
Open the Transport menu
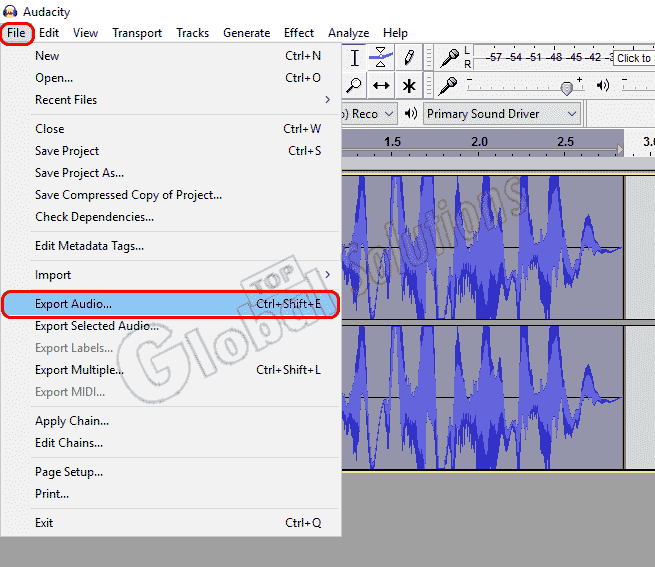137,33
